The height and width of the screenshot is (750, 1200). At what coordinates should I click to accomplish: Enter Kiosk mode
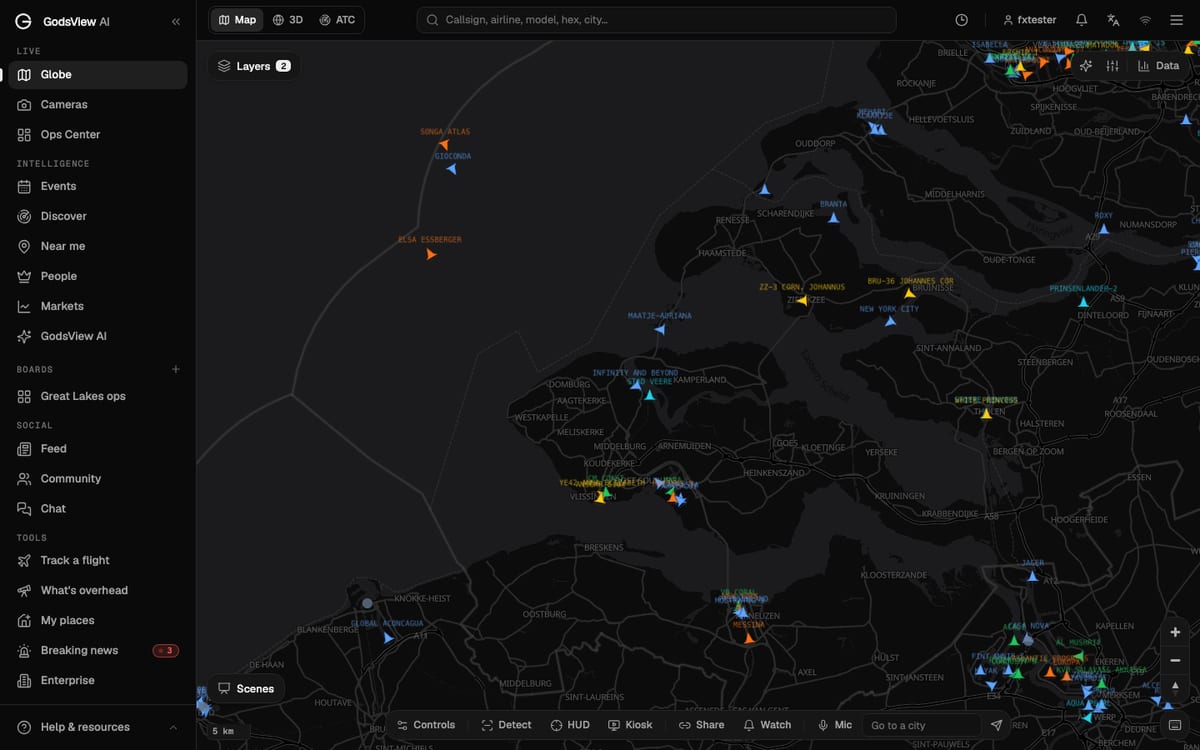pos(630,725)
